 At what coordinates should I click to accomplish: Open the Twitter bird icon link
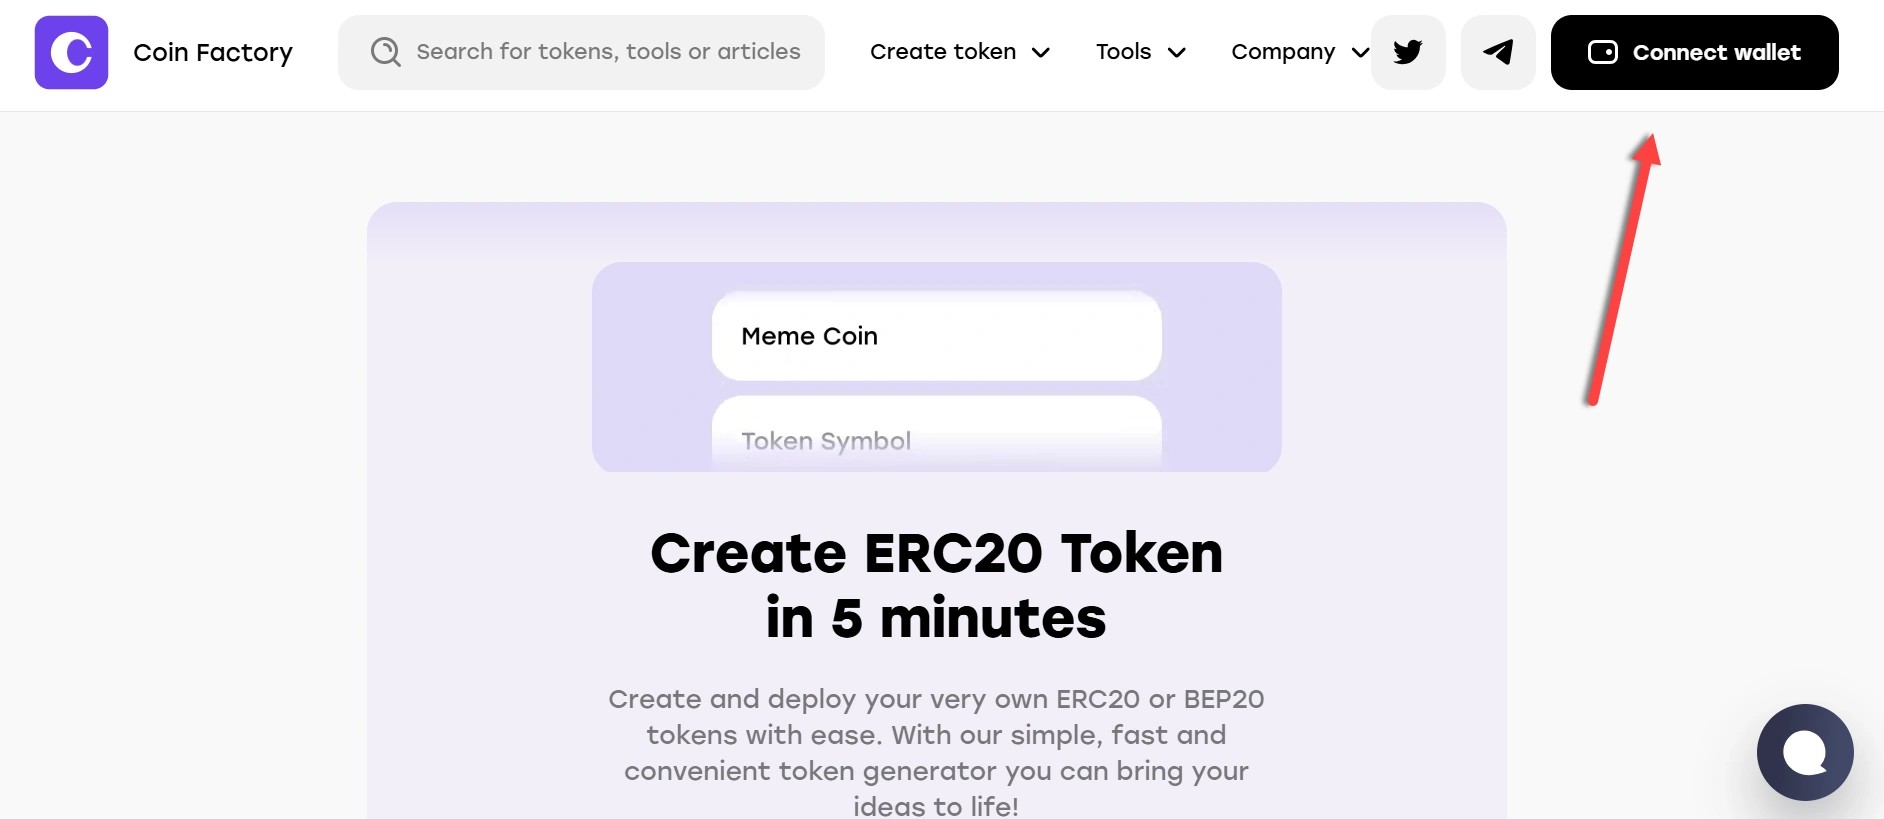tap(1408, 52)
